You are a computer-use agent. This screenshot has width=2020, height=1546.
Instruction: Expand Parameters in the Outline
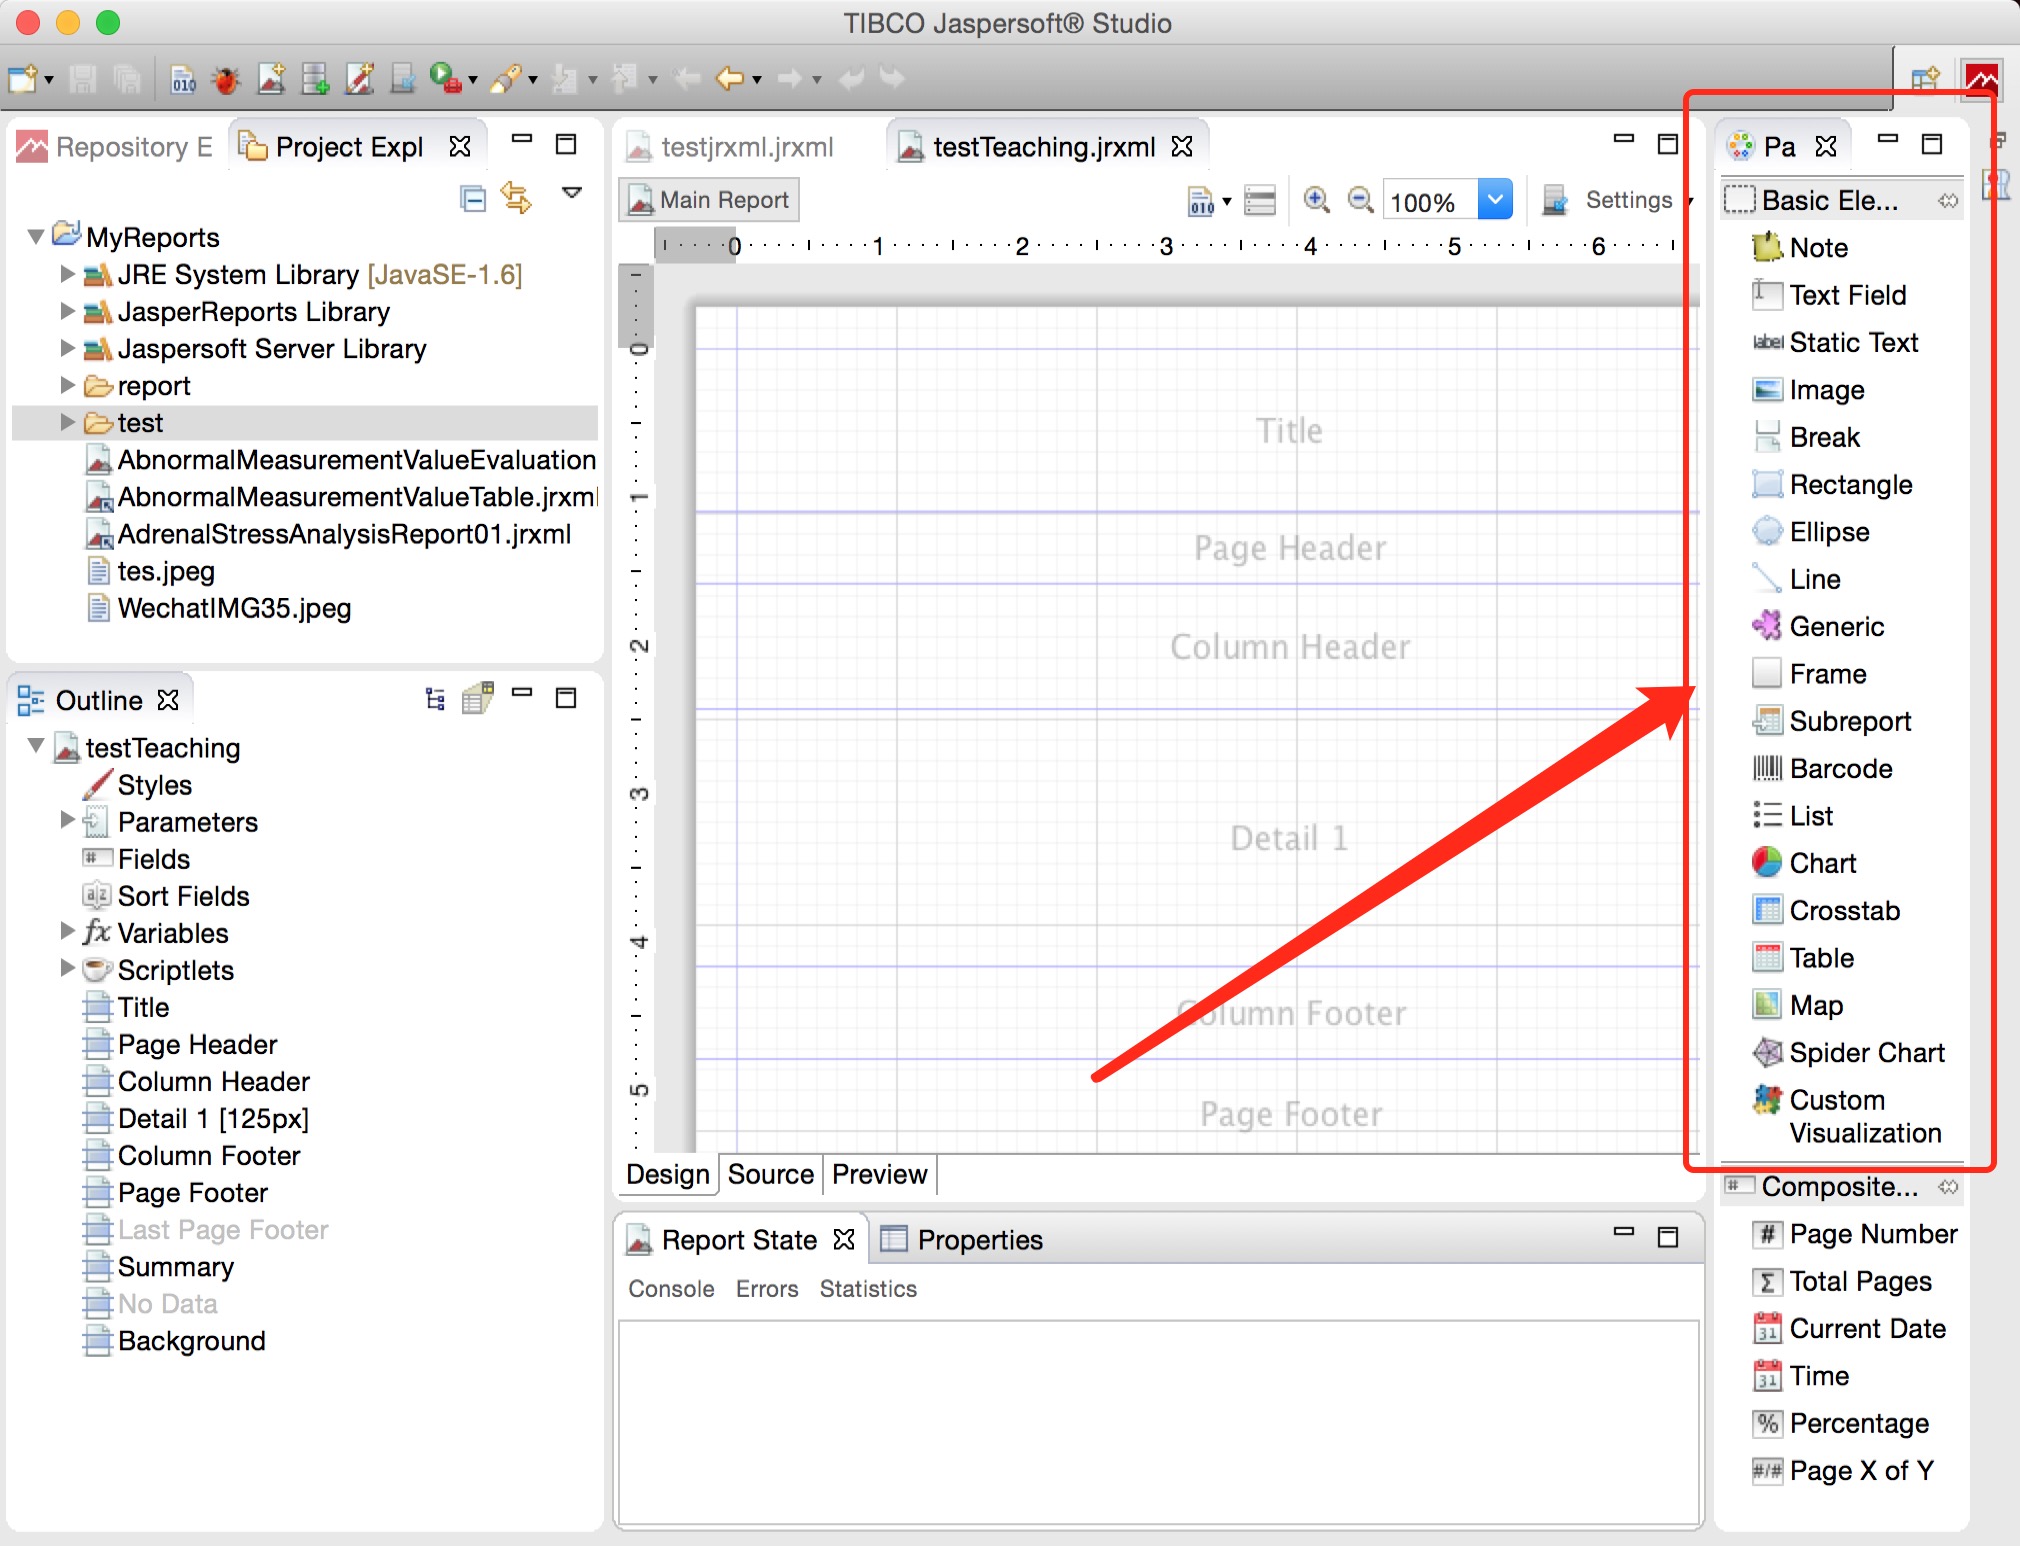pyautogui.click(x=67, y=821)
